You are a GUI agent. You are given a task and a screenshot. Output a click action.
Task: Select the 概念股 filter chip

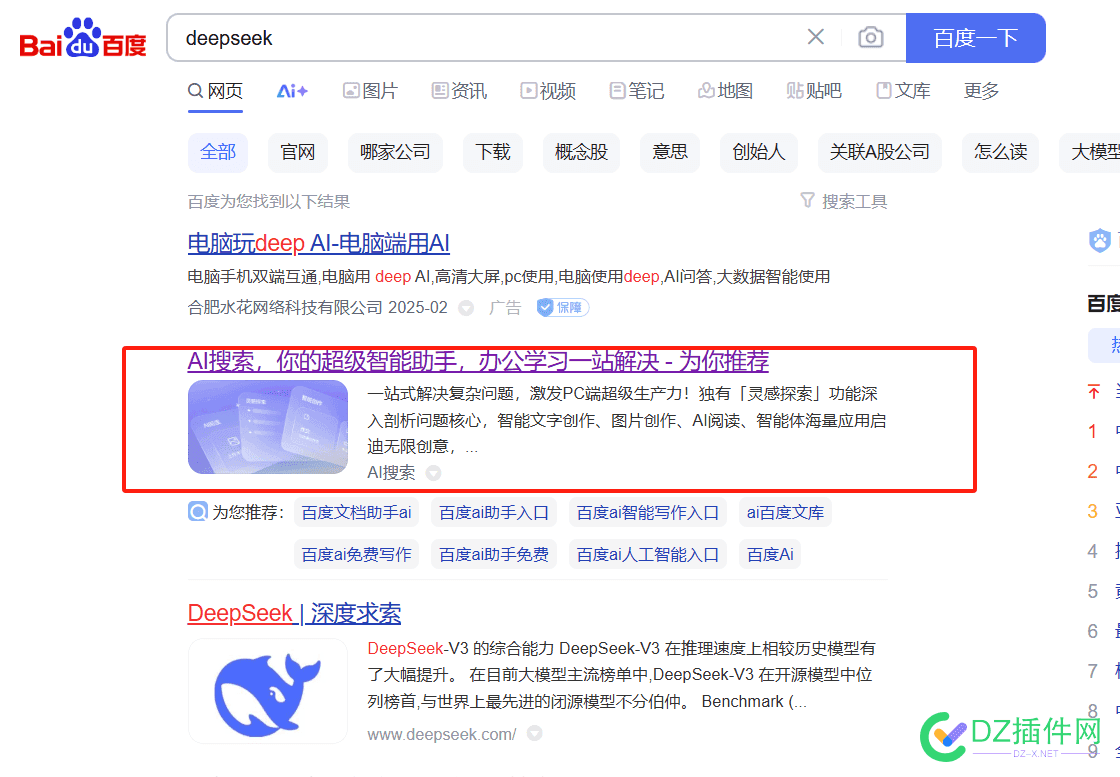pyautogui.click(x=581, y=152)
